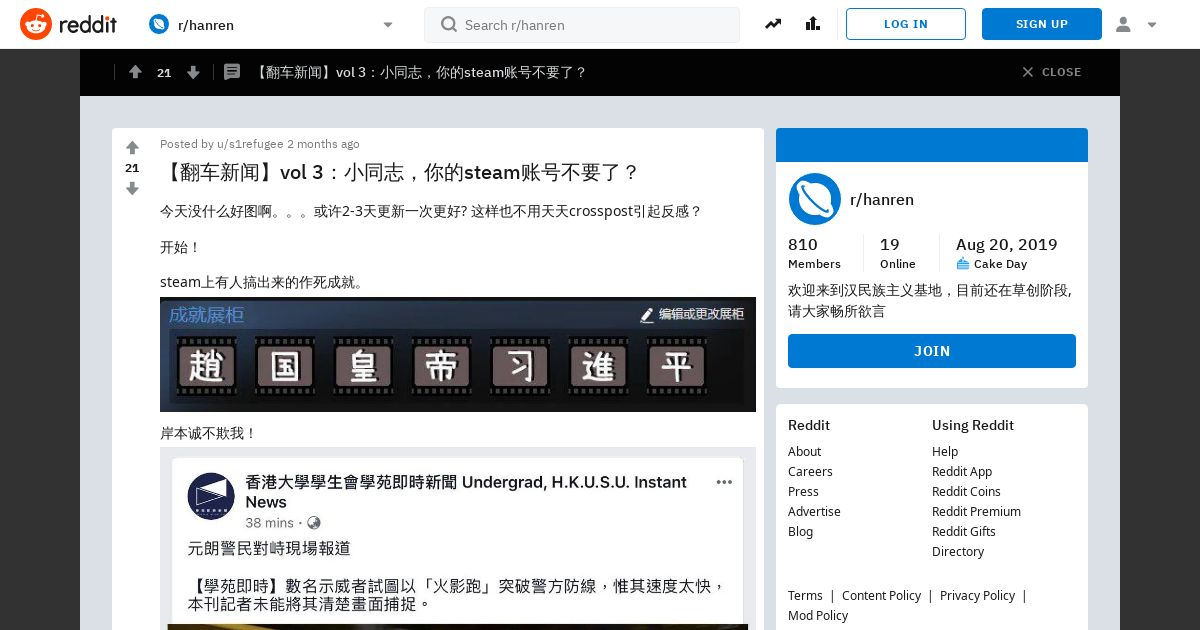Open the Advertise footer link
Screen dimensions: 1200x630
[814, 511]
